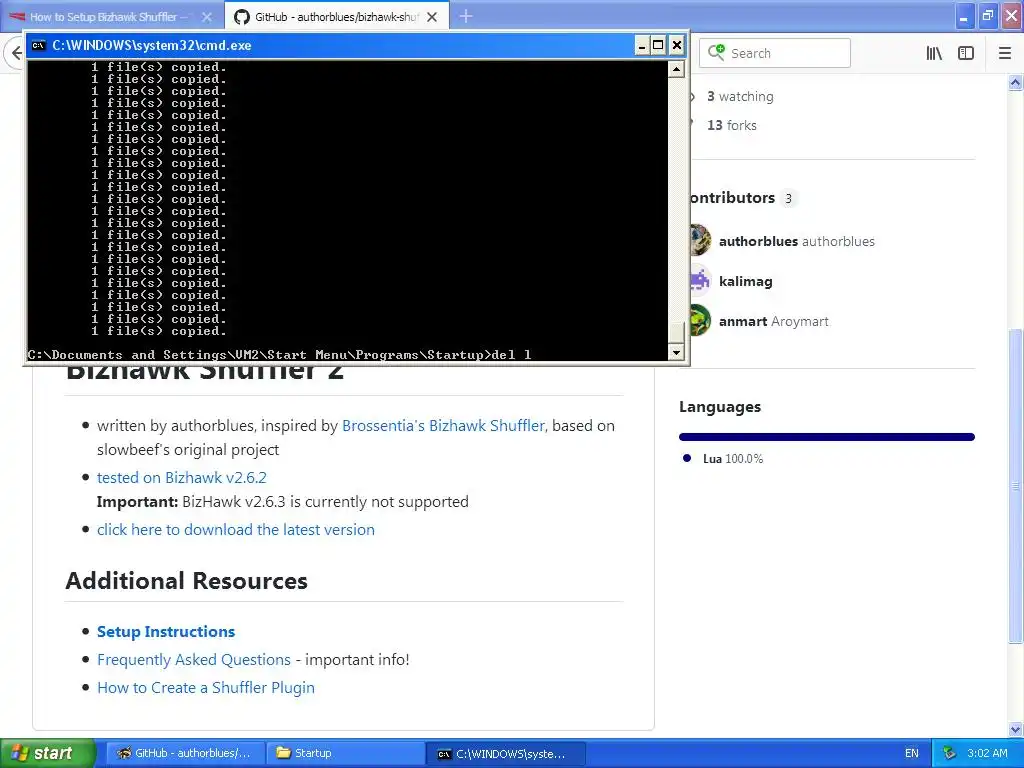Click kalimag contributor avatar

[x=700, y=281]
